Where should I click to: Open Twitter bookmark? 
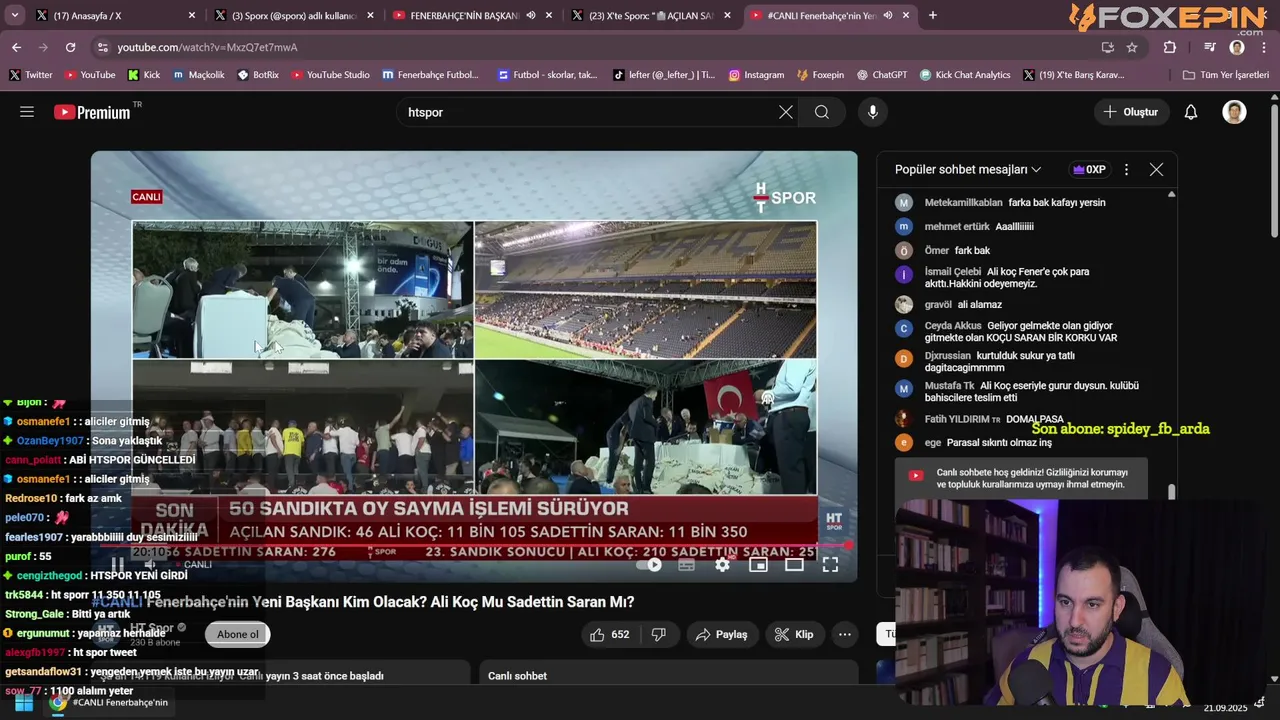tap(30, 75)
